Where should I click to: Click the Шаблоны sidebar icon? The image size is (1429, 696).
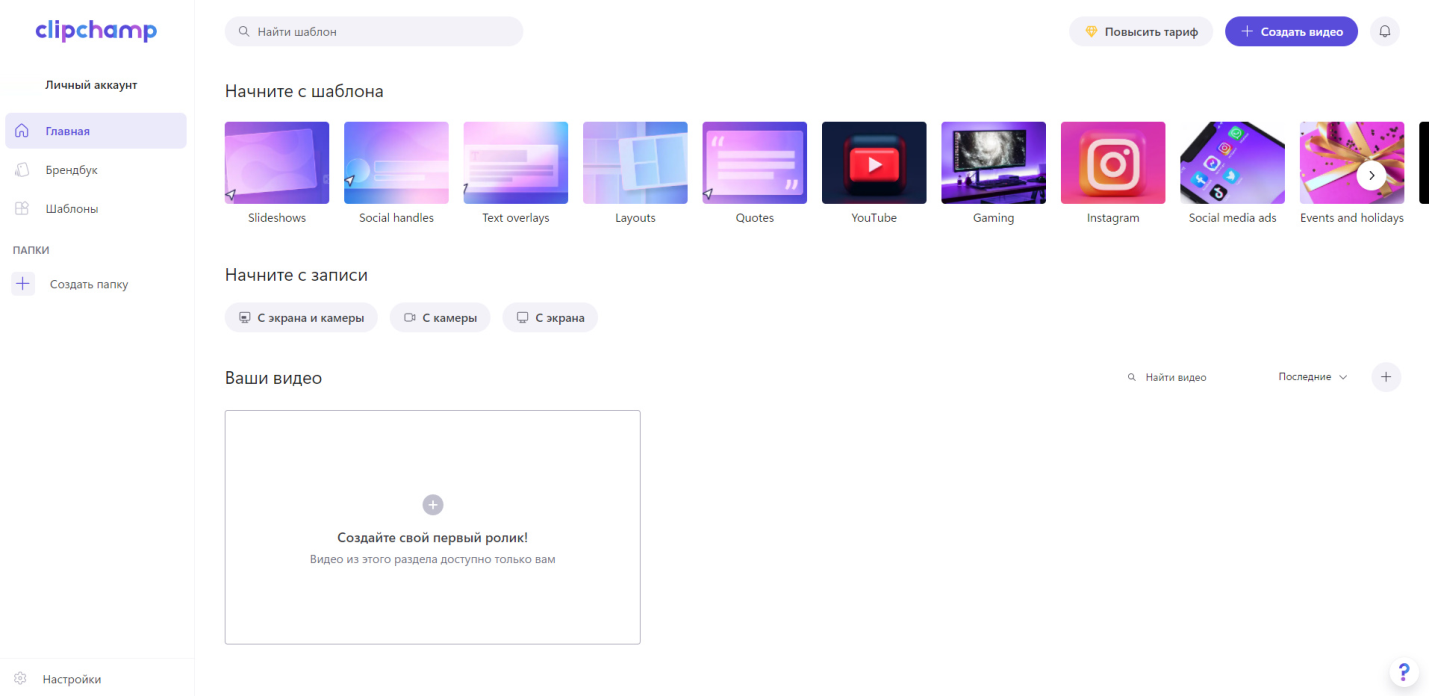(x=22, y=209)
